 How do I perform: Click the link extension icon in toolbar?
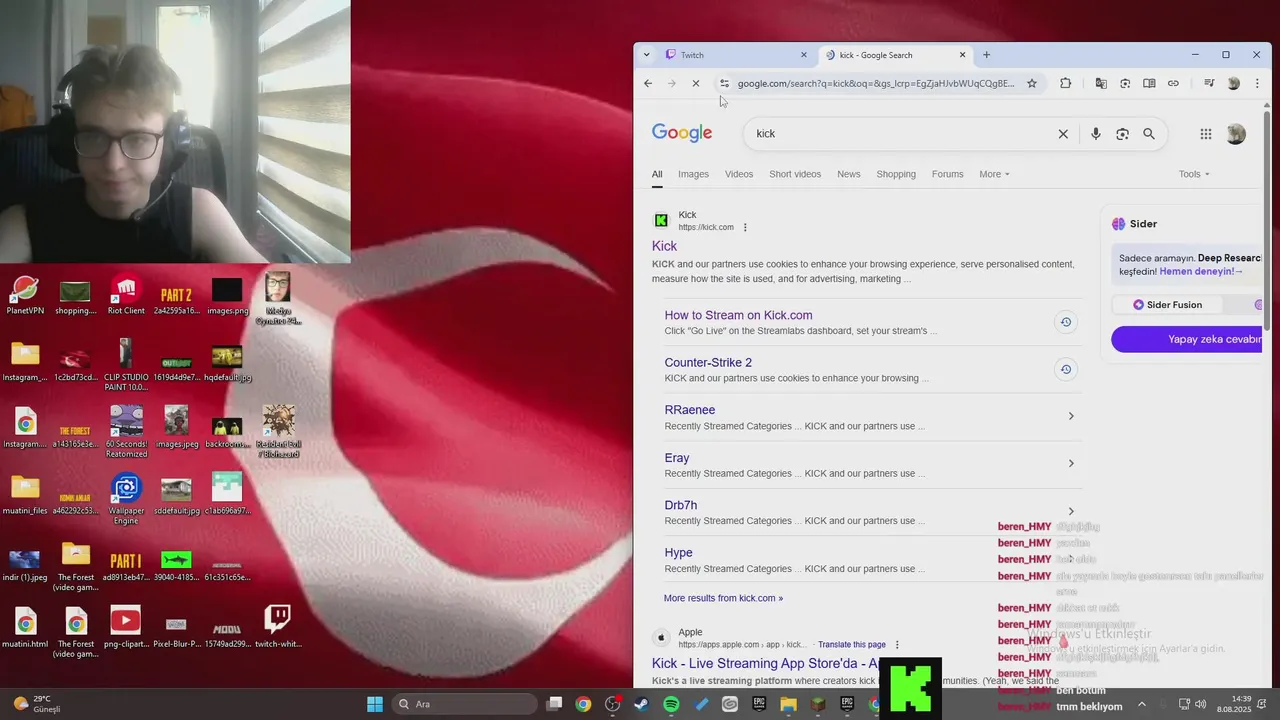[1173, 83]
